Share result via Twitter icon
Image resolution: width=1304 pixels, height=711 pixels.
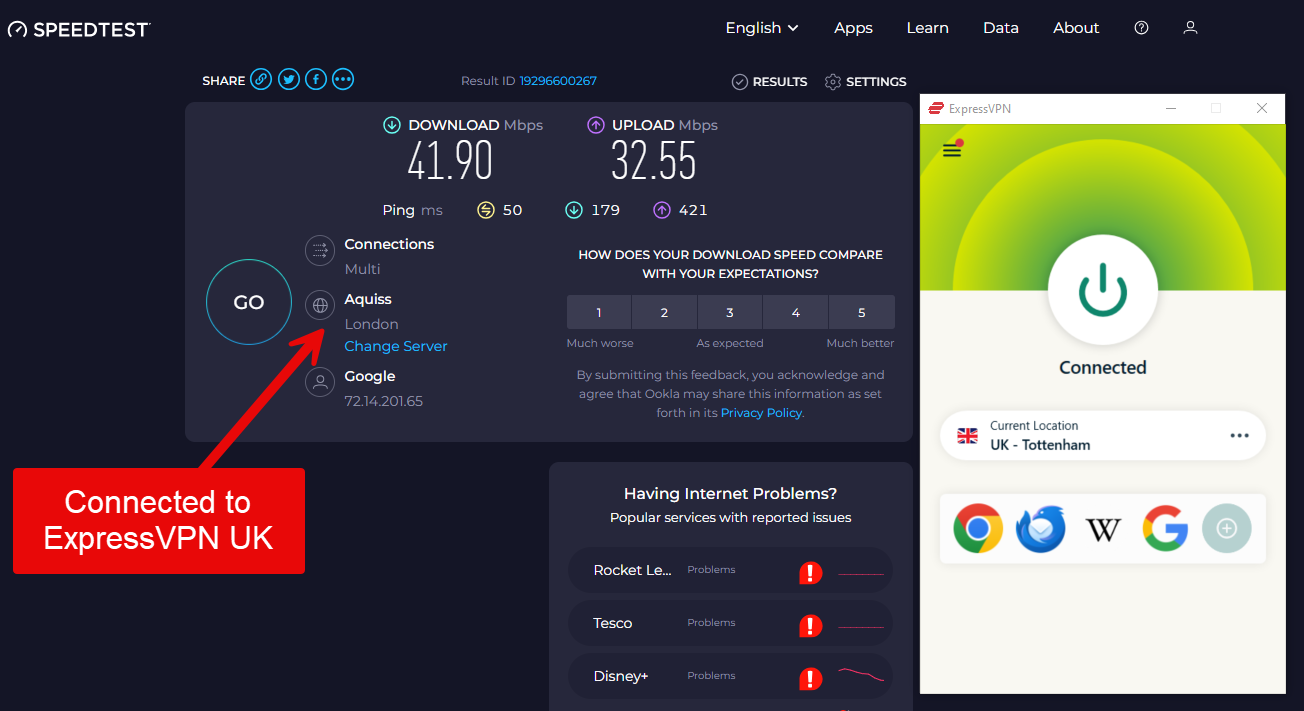pyautogui.click(x=289, y=79)
